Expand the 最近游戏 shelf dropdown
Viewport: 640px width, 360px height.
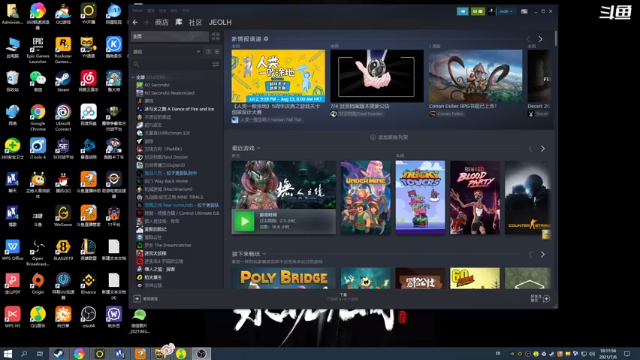(x=258, y=148)
